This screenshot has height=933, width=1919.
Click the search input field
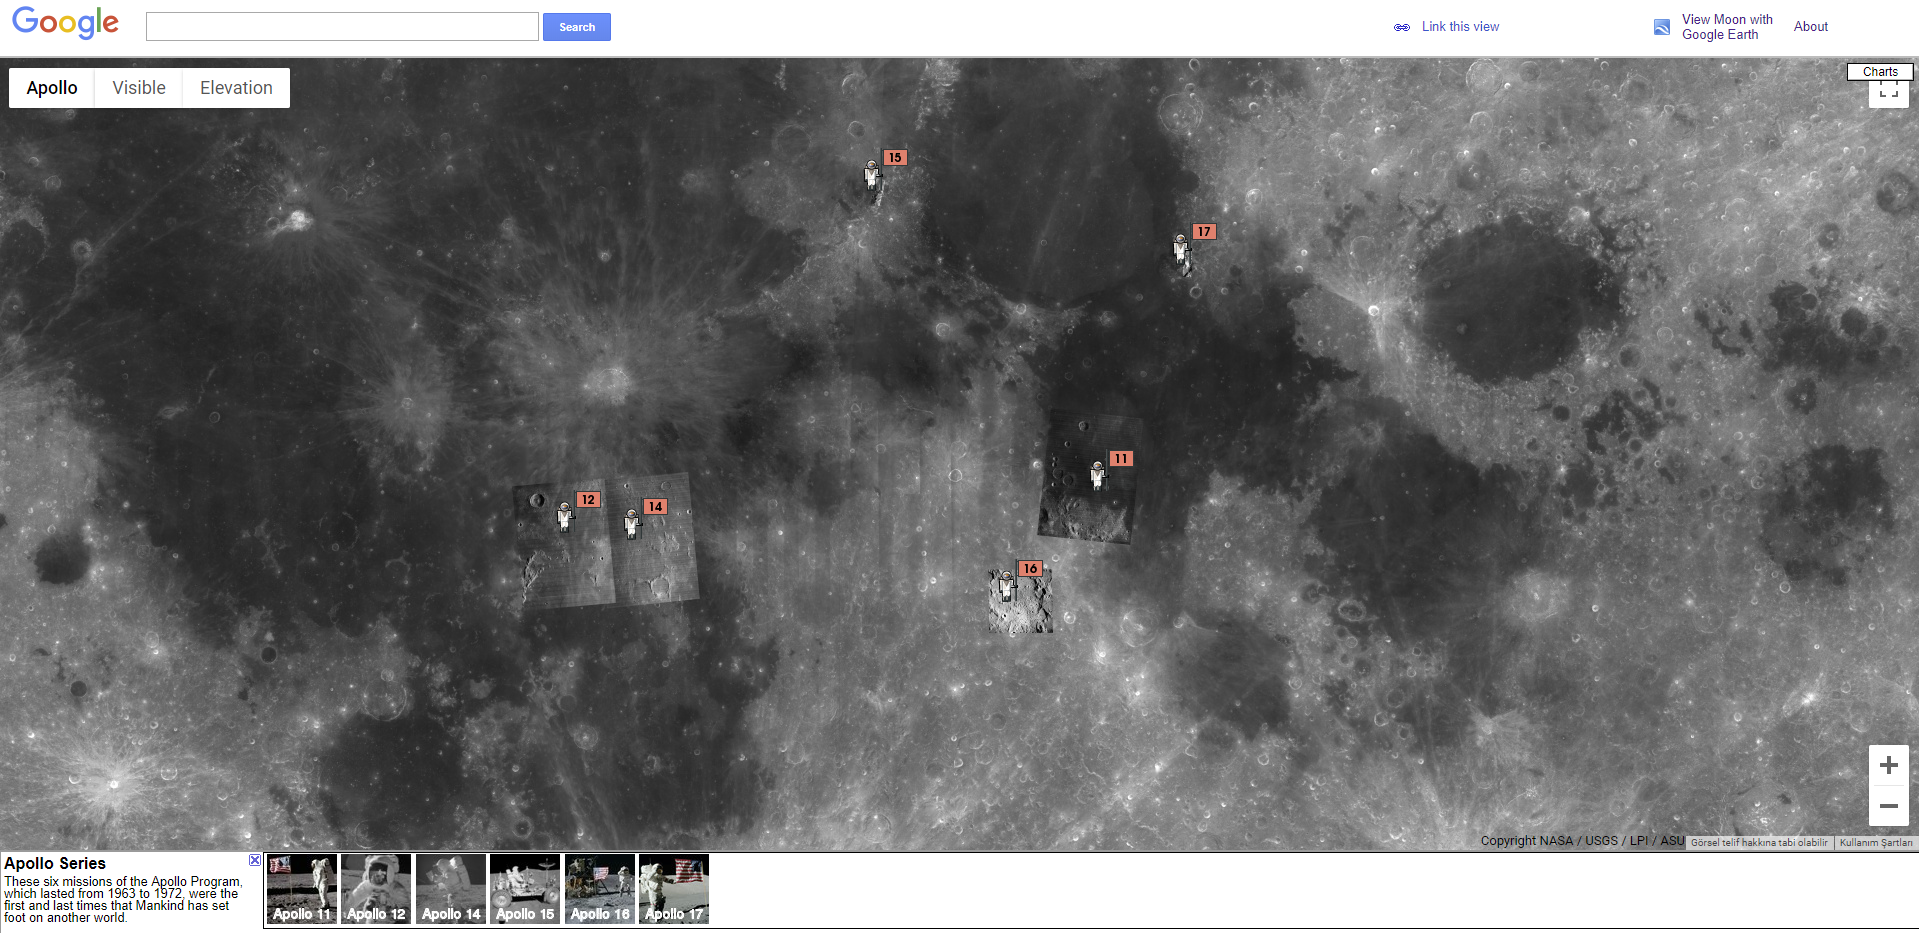click(x=342, y=27)
